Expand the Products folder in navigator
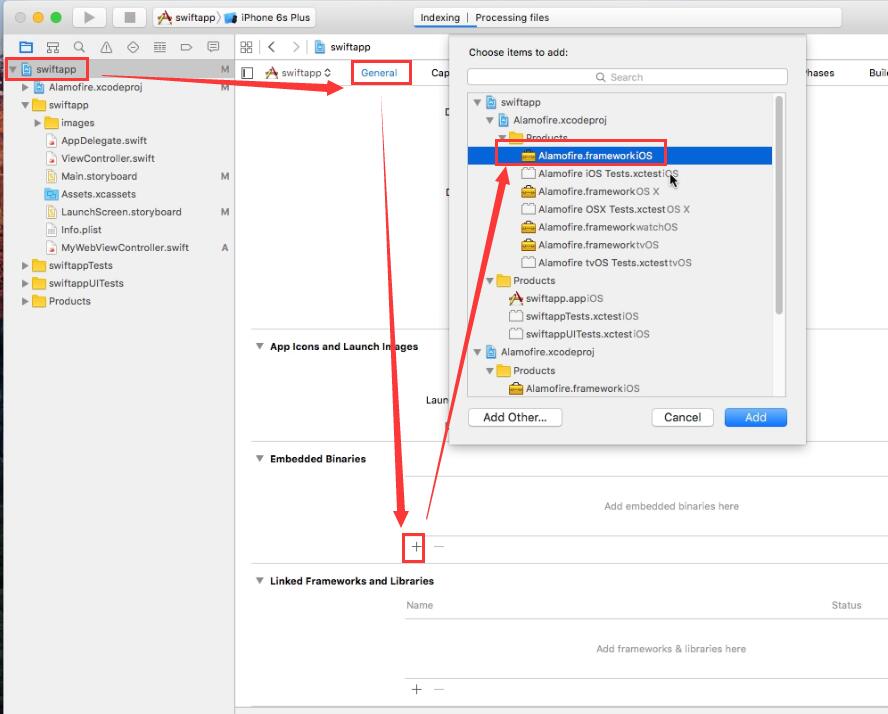The width and height of the screenshot is (888, 714). 25,301
